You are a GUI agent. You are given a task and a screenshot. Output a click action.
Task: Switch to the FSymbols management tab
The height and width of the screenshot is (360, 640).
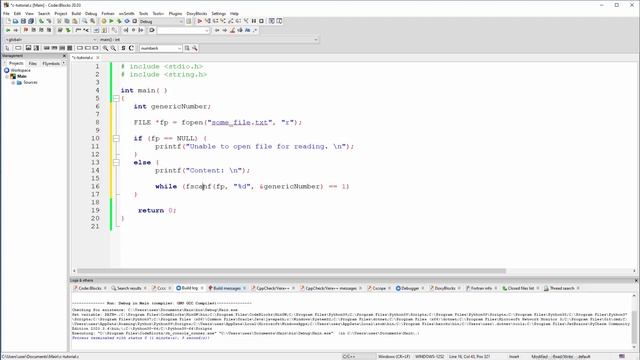click(x=51, y=63)
